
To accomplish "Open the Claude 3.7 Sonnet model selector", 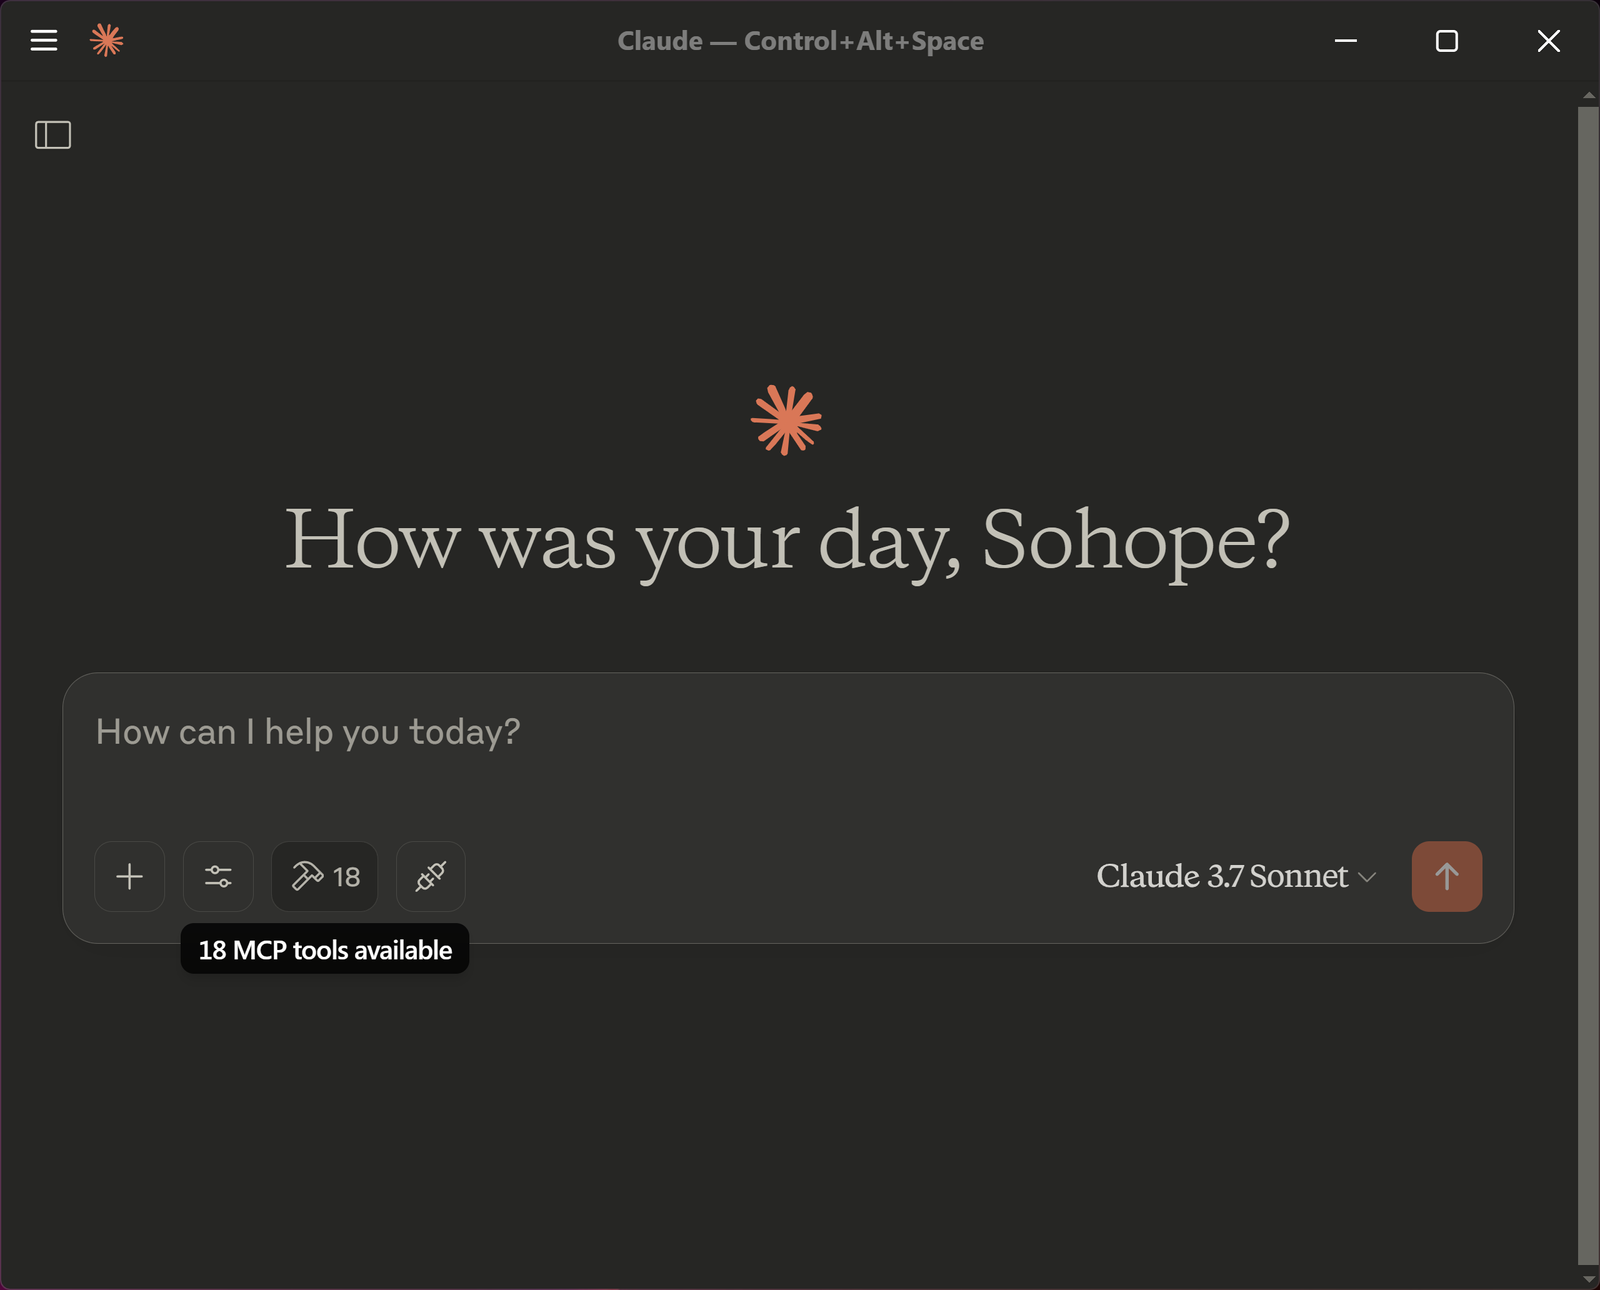I will tap(1237, 877).
